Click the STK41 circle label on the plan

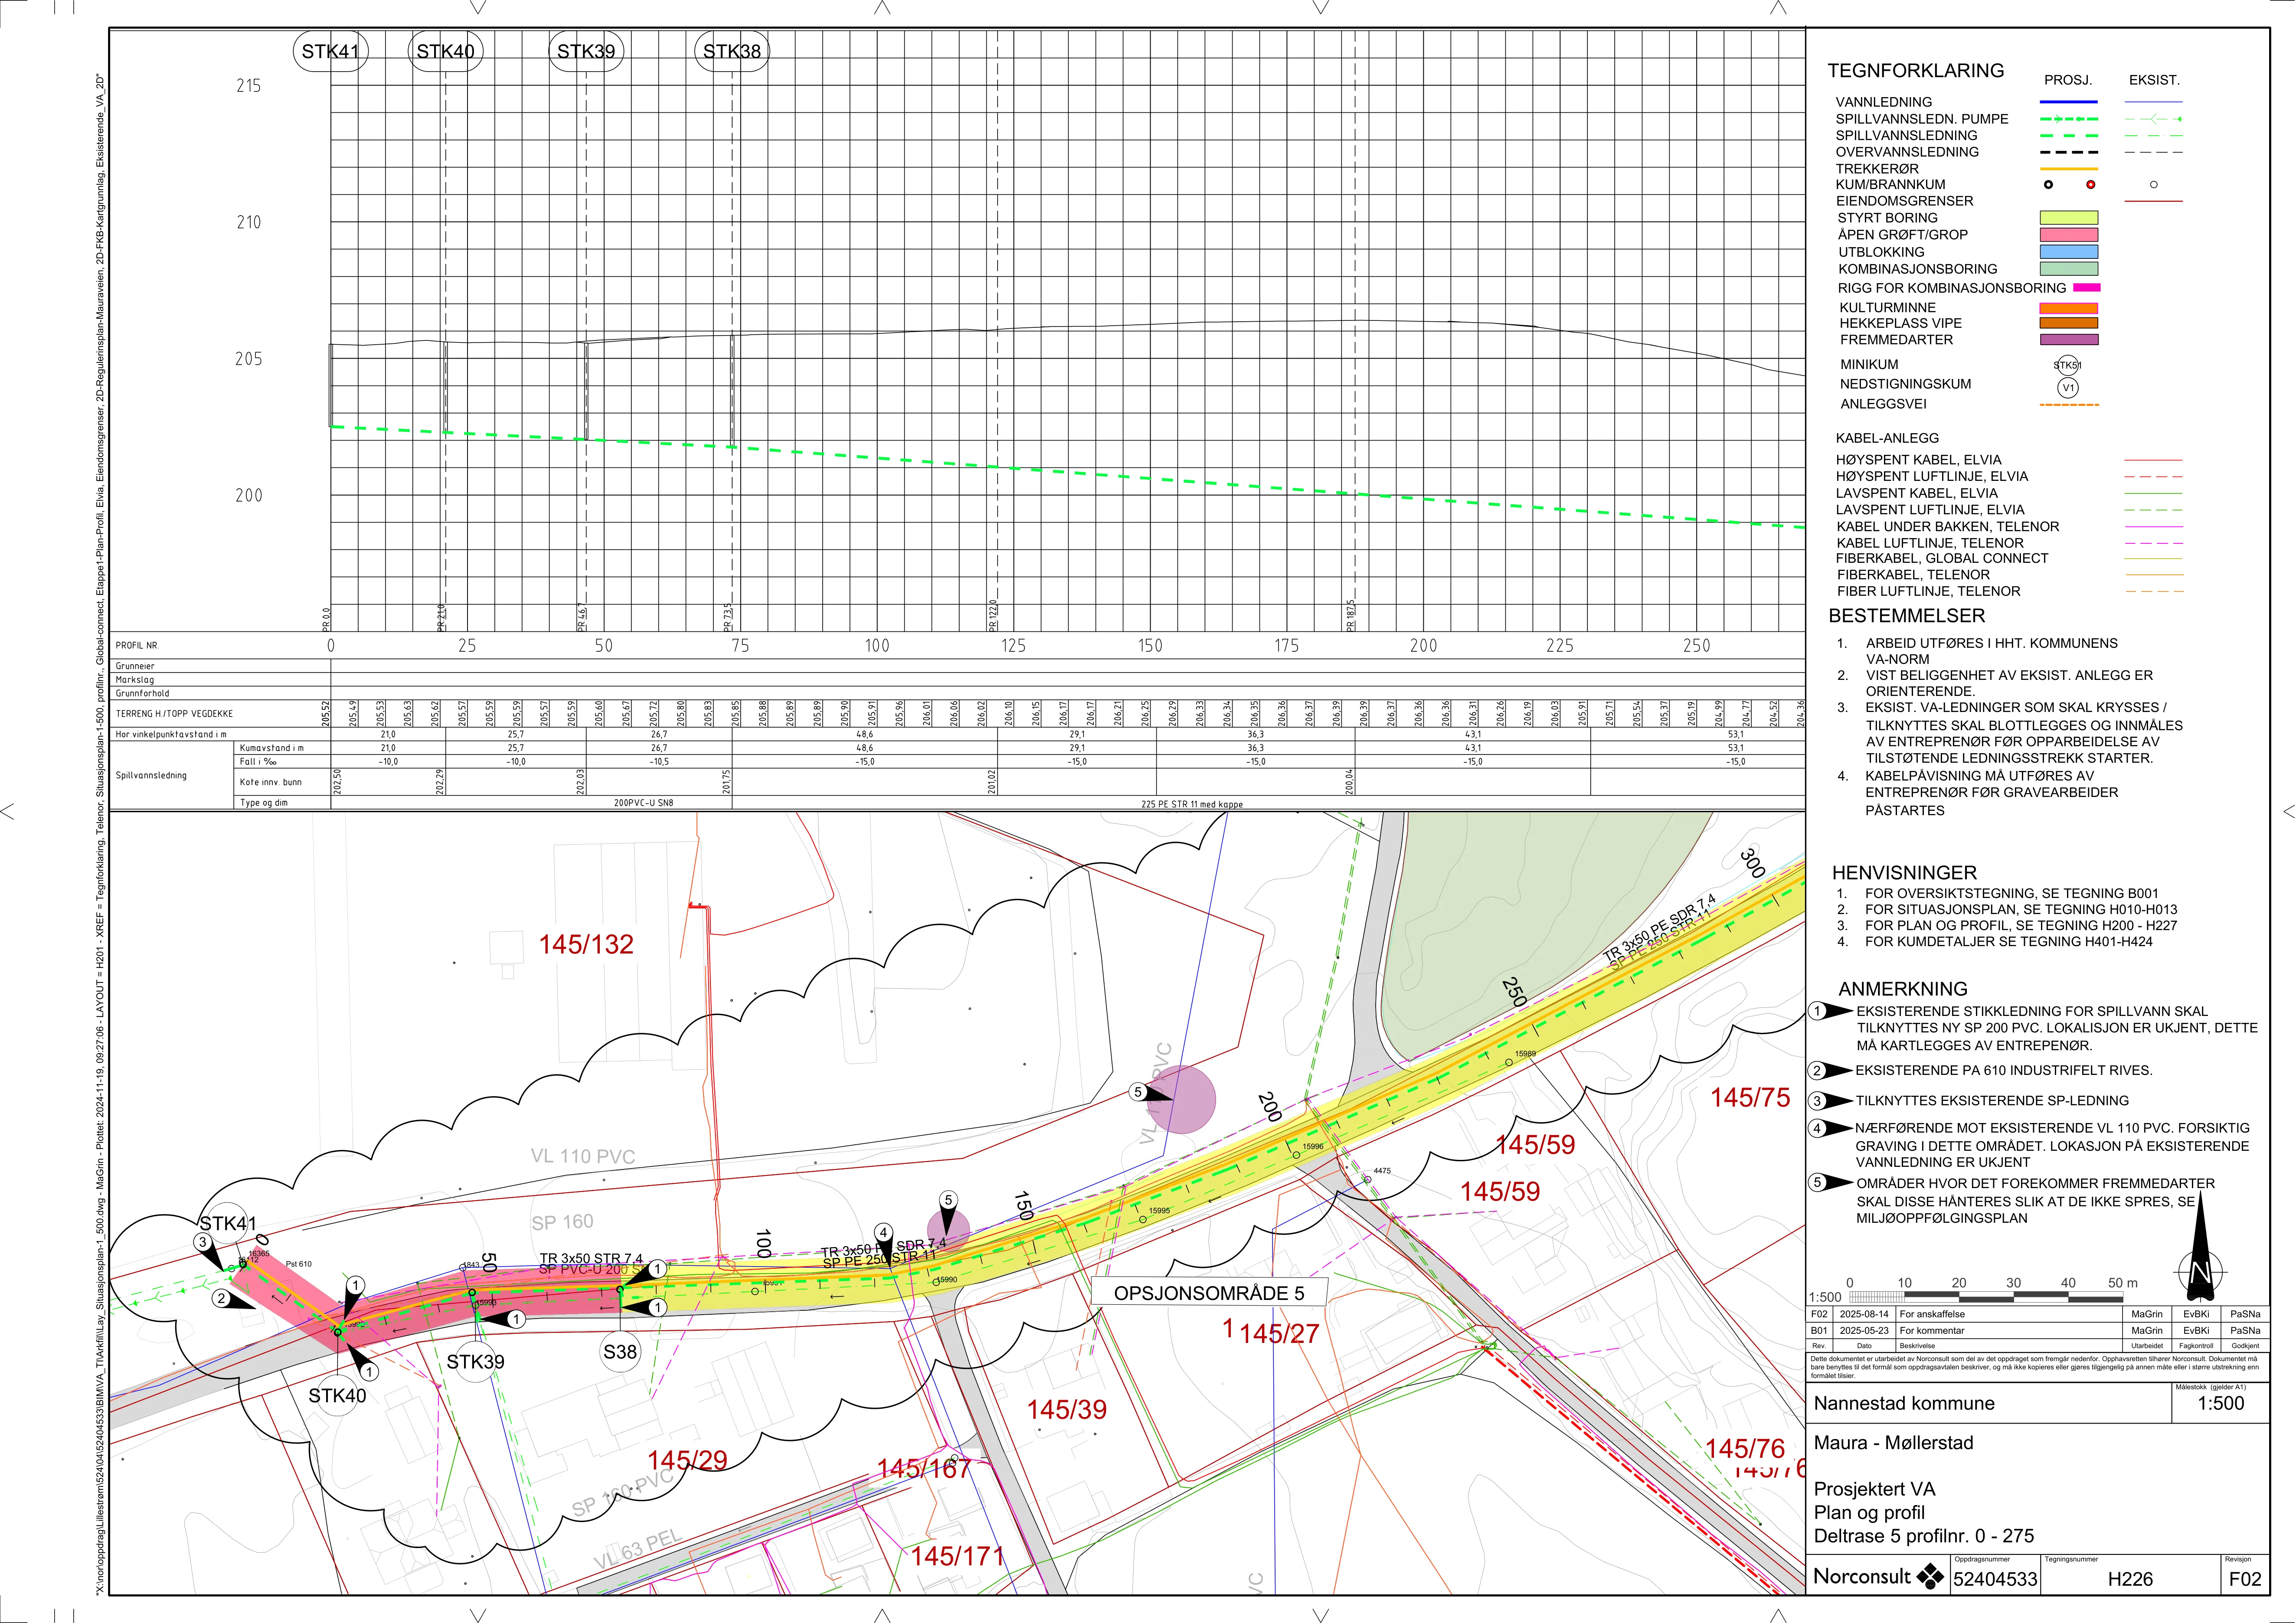point(229,1223)
